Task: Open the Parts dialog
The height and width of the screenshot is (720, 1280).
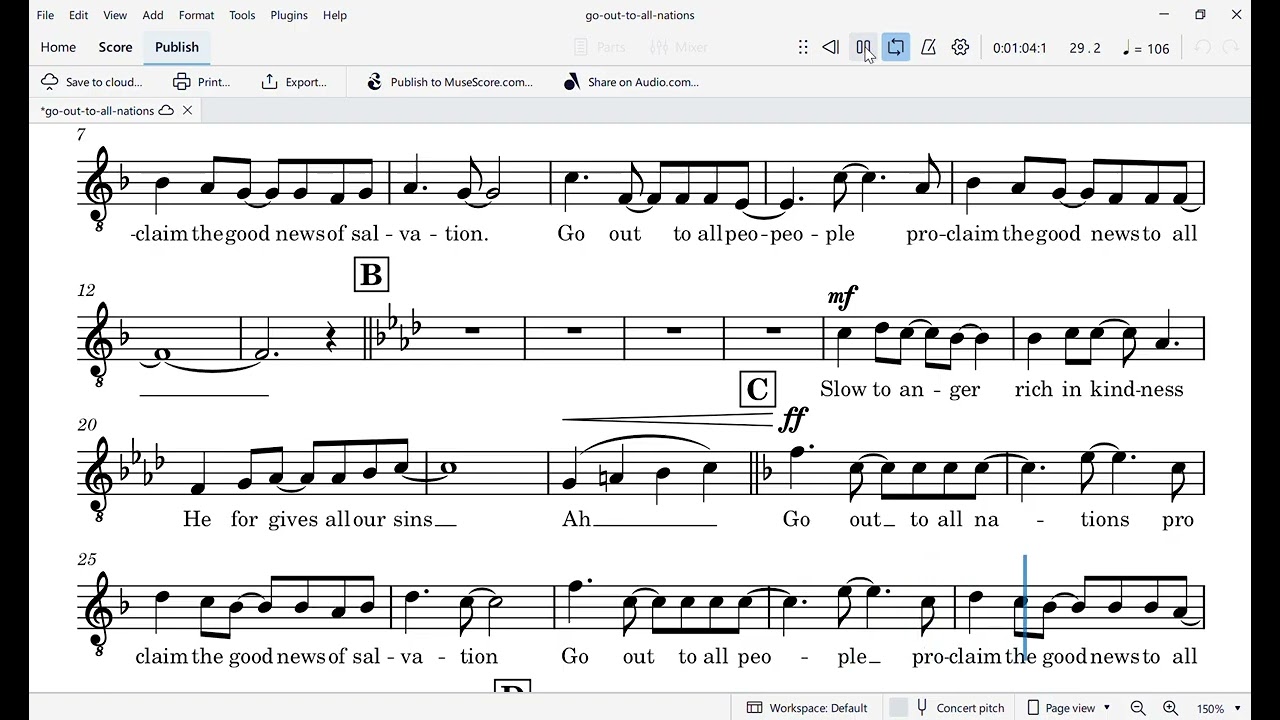Action: pyautogui.click(x=600, y=47)
